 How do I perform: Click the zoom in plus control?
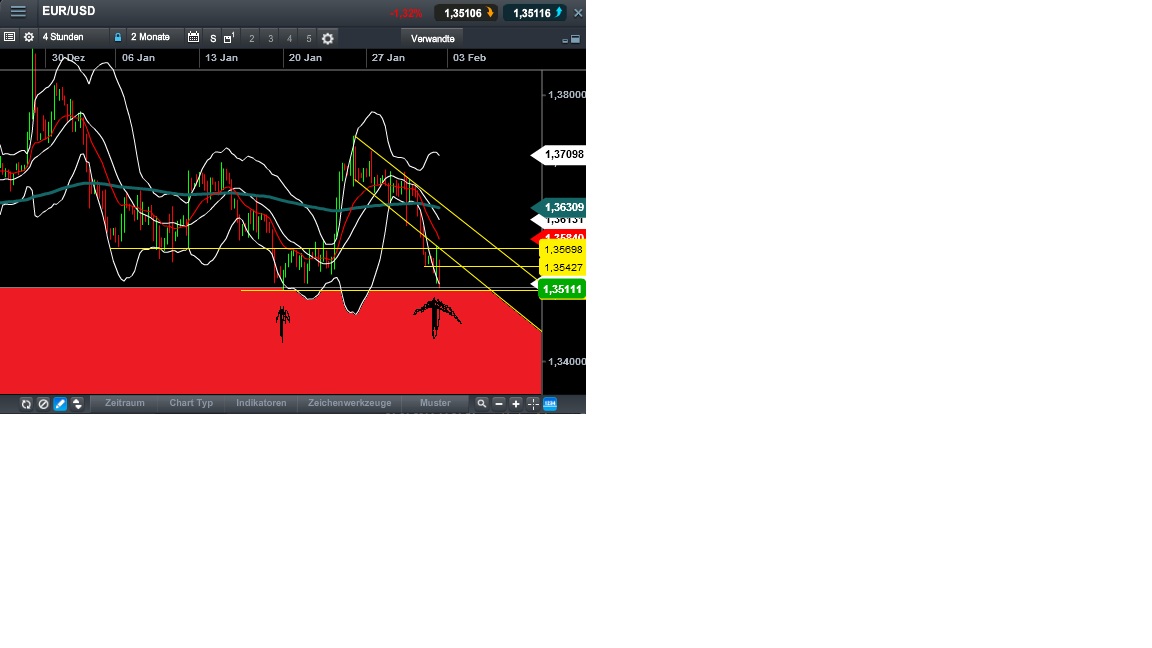click(x=515, y=403)
